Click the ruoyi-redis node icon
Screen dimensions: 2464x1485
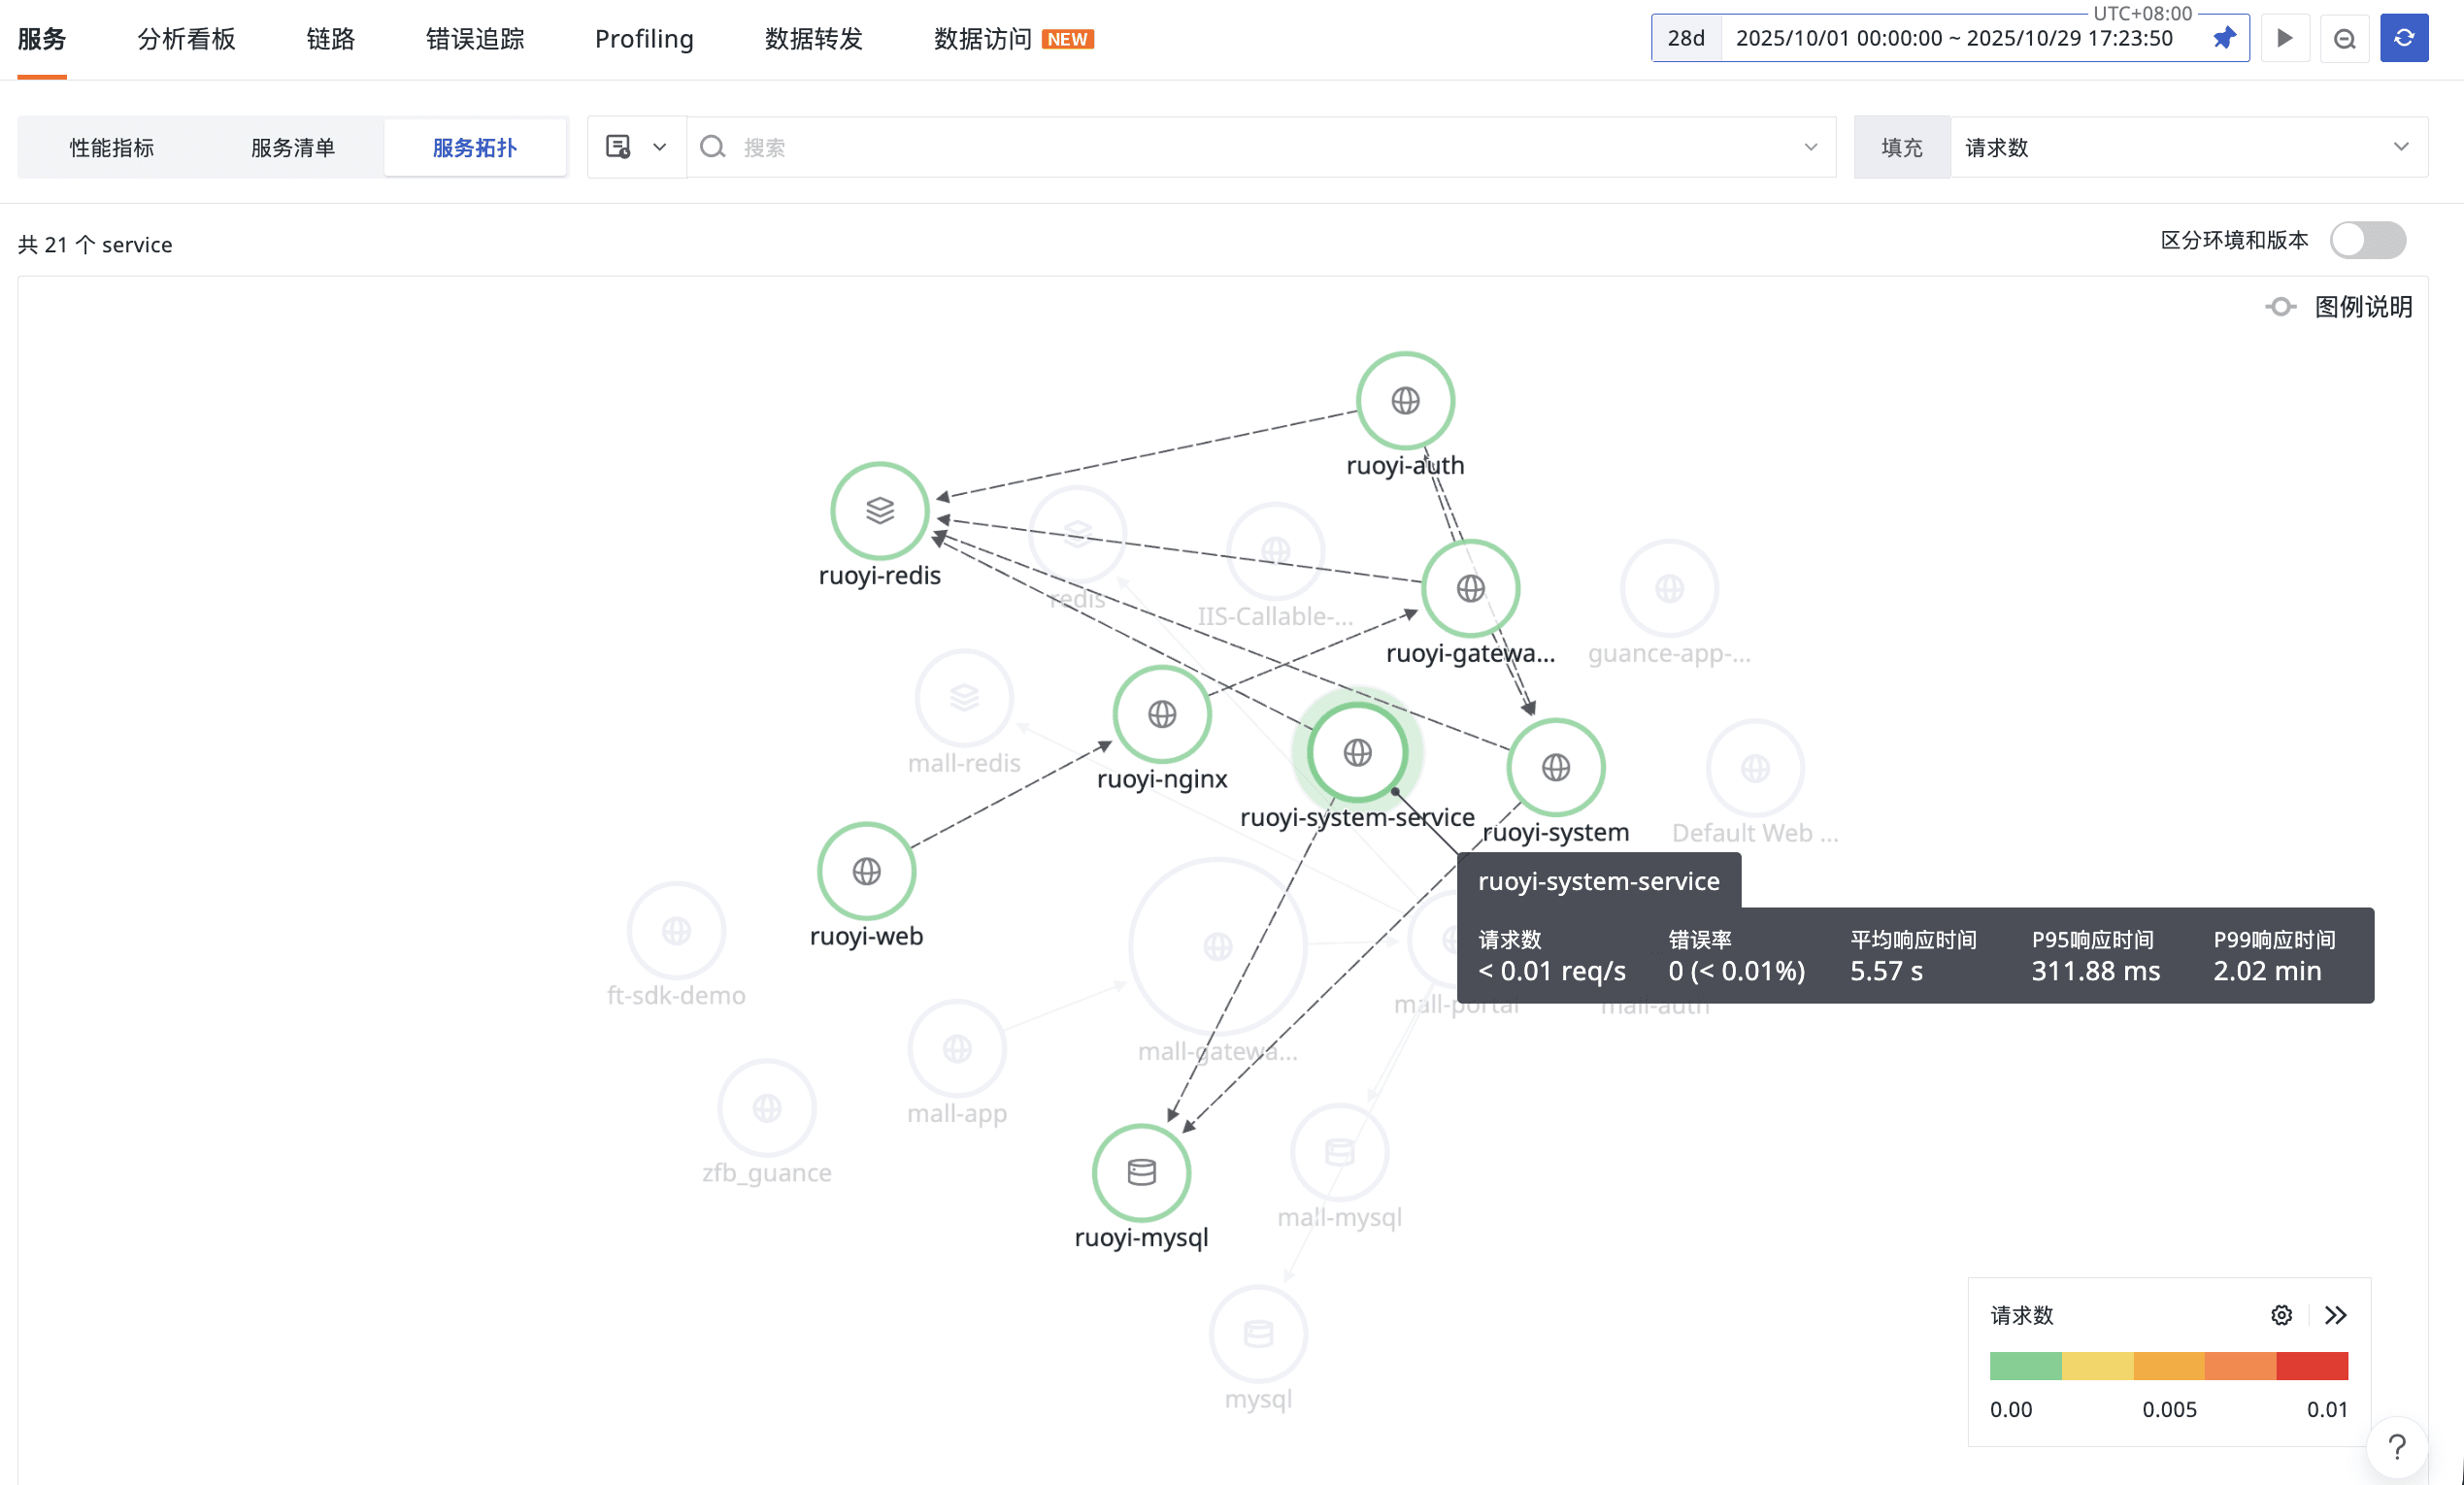coord(879,511)
